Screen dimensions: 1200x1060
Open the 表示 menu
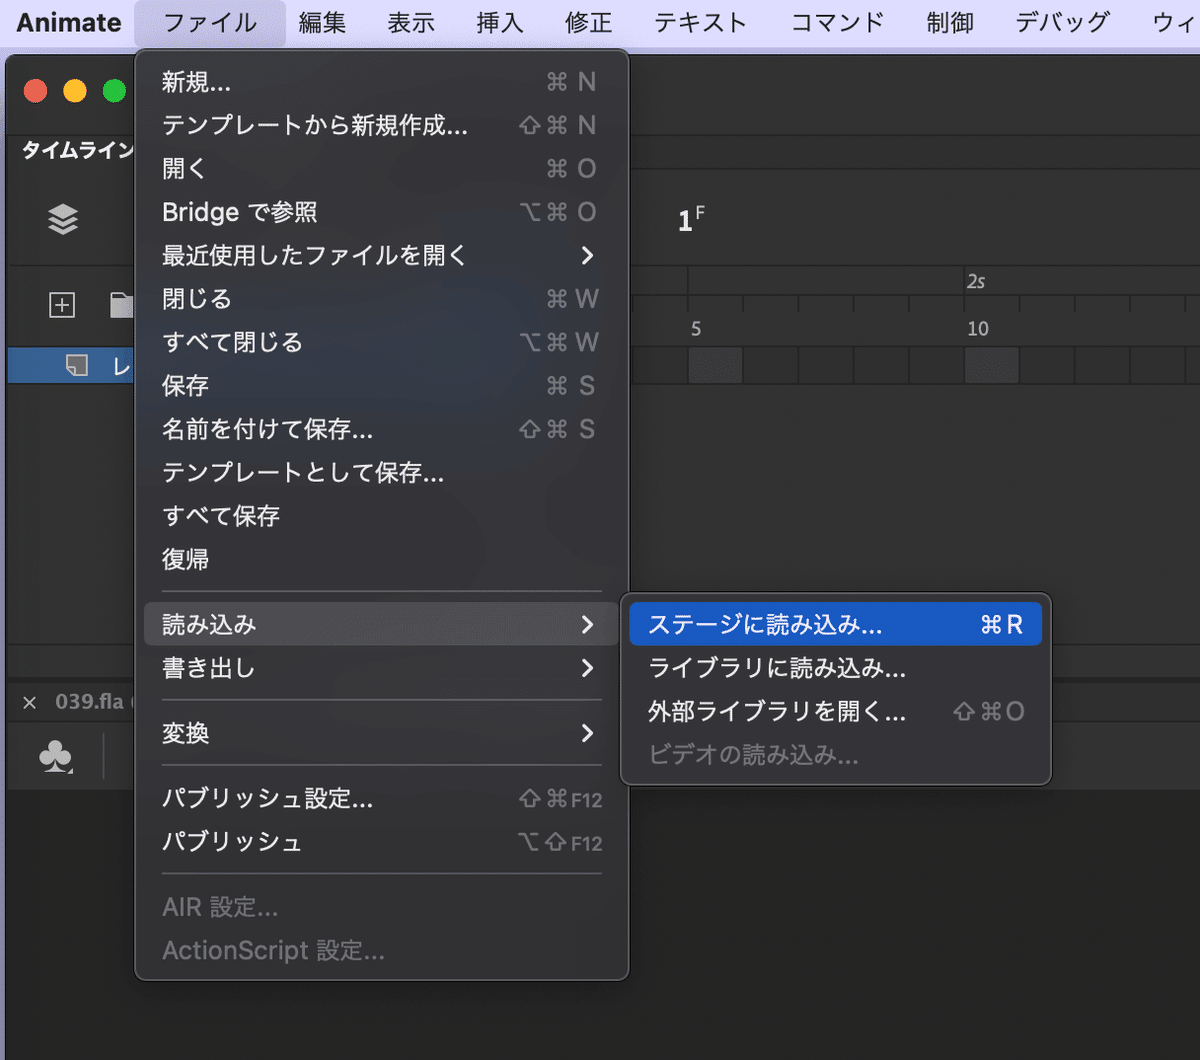coord(411,23)
